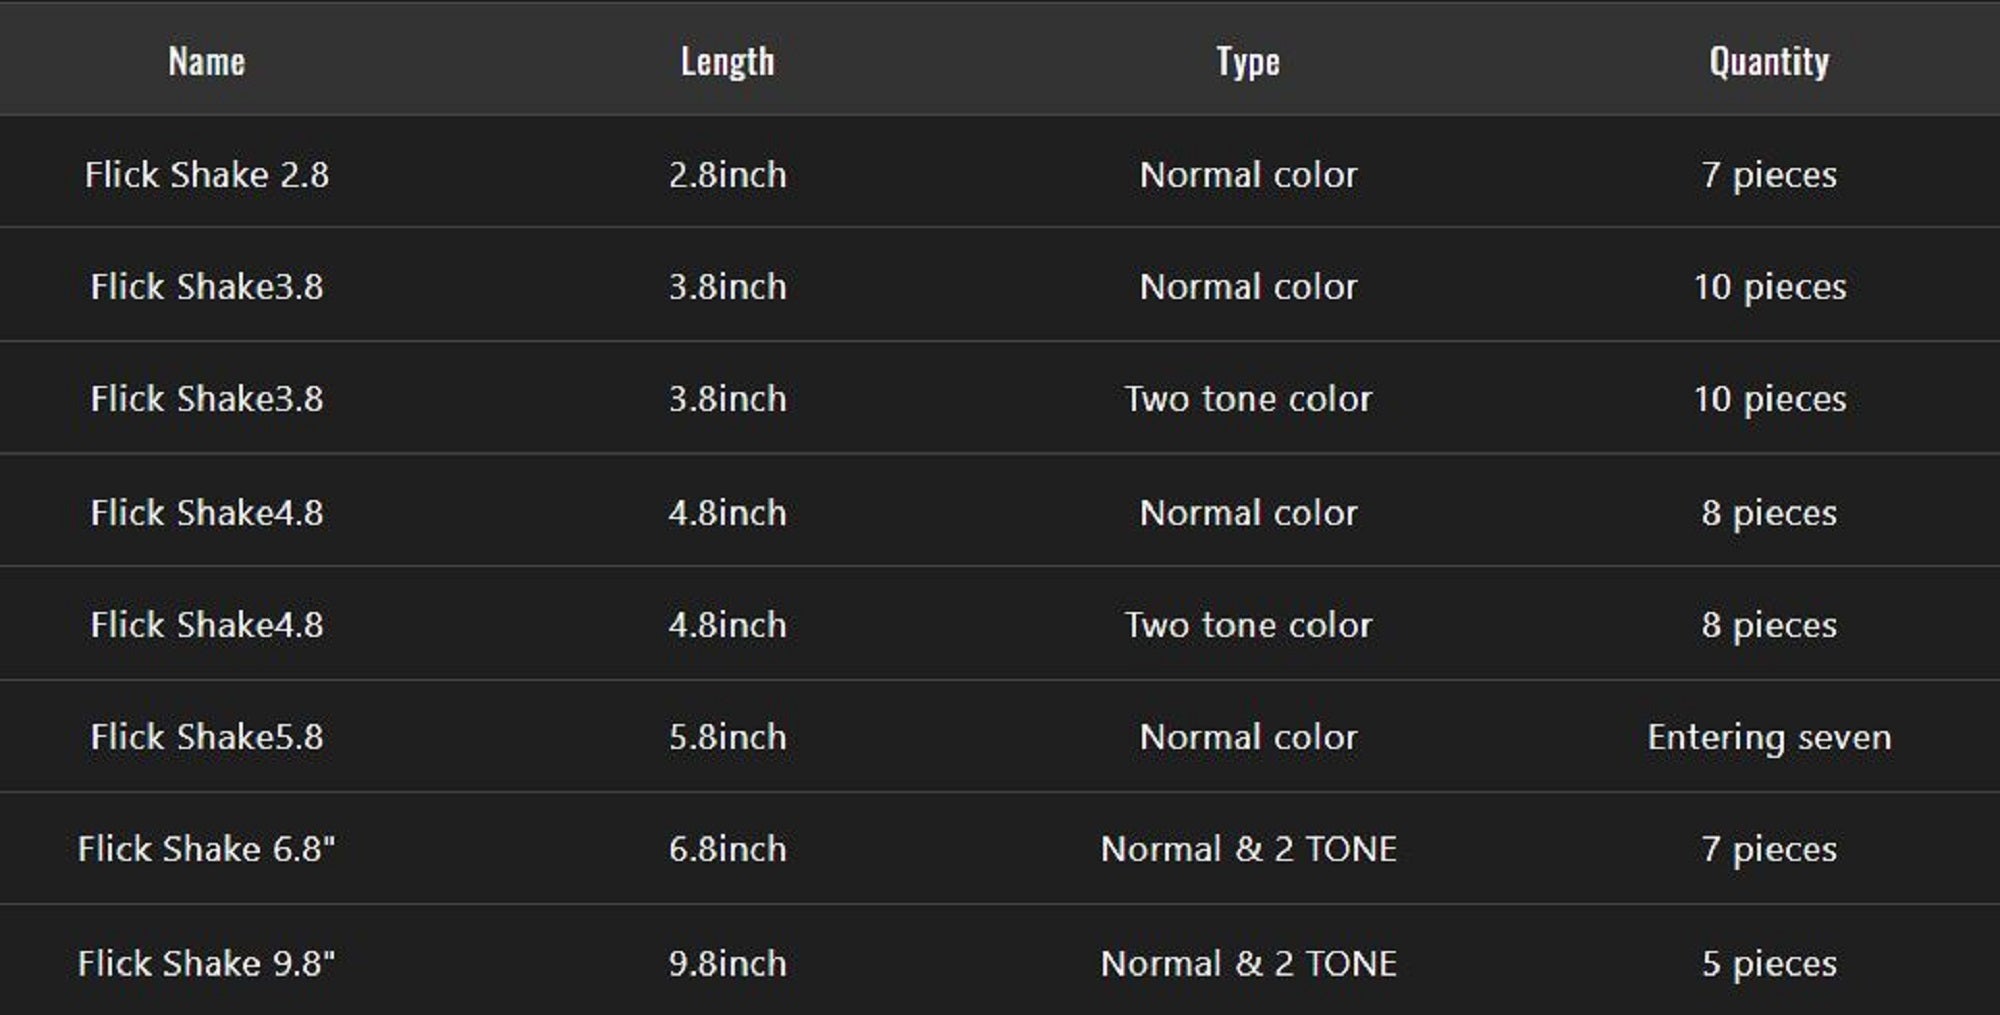The image size is (2000, 1015).
Task: Click 7 pieces in the Flick Shake 2.8 row
Action: point(1769,175)
